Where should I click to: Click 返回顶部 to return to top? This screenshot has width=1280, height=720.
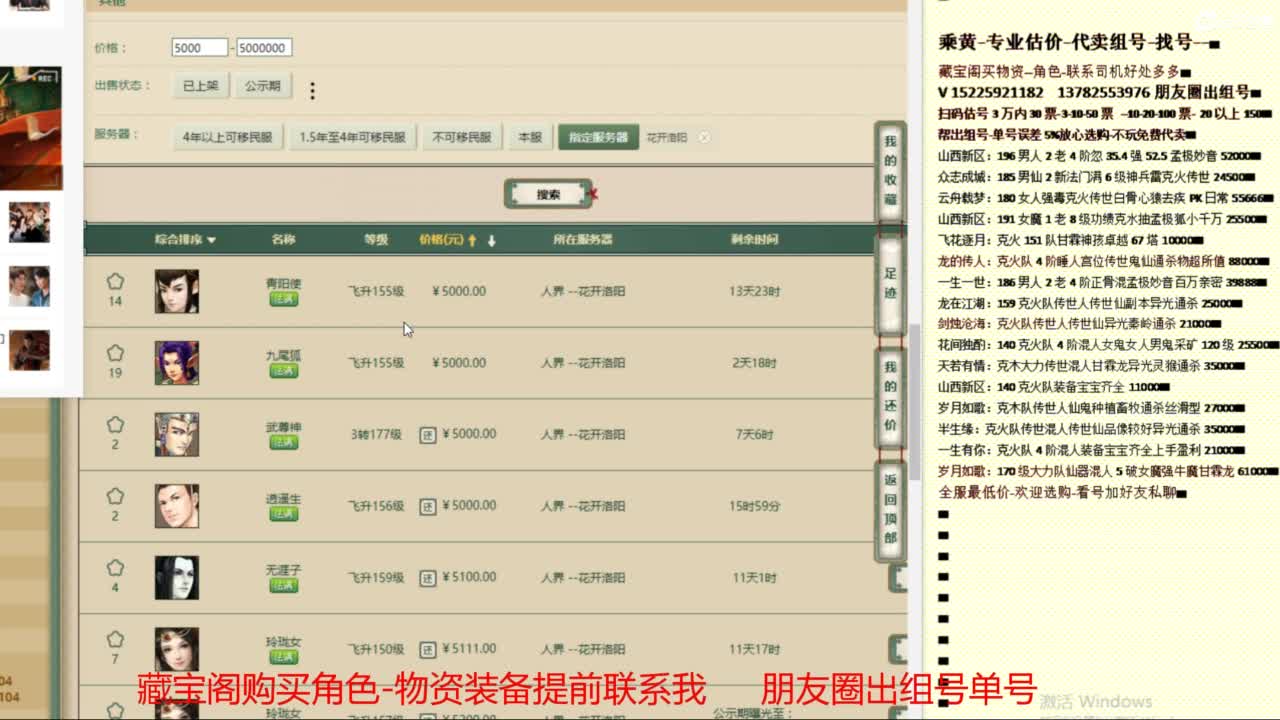890,511
